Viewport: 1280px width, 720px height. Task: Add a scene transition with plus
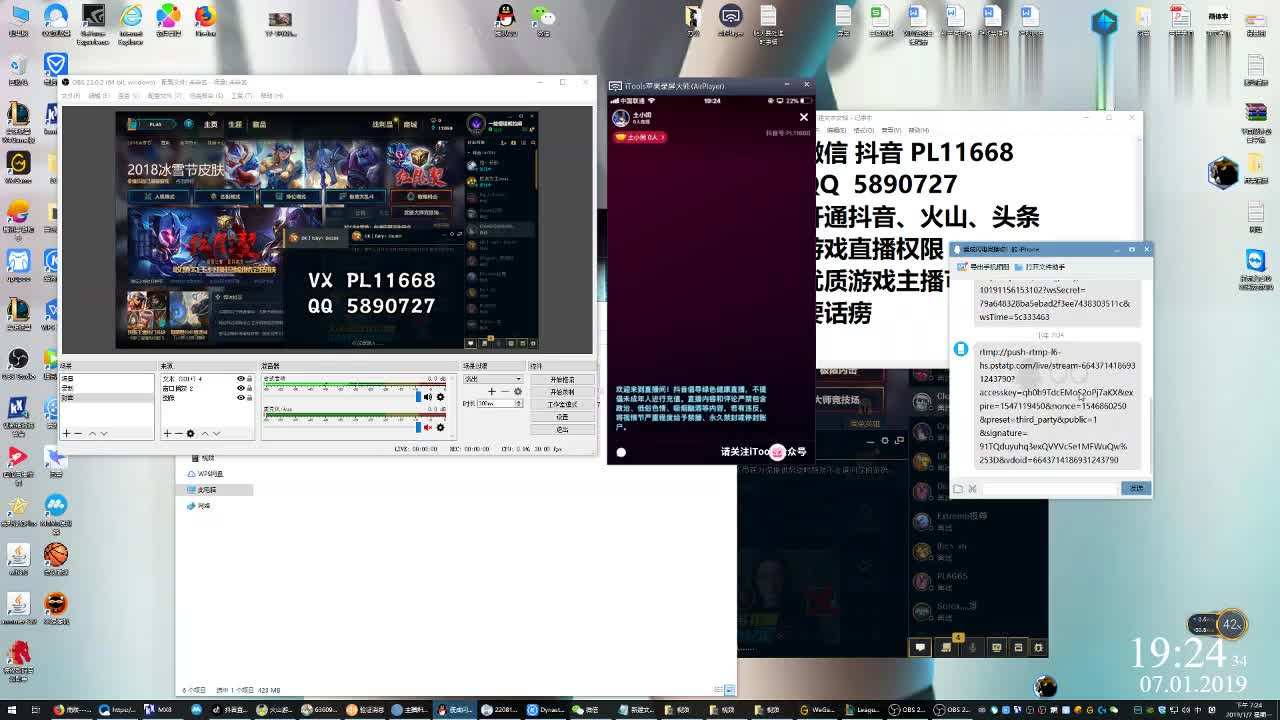tap(491, 391)
